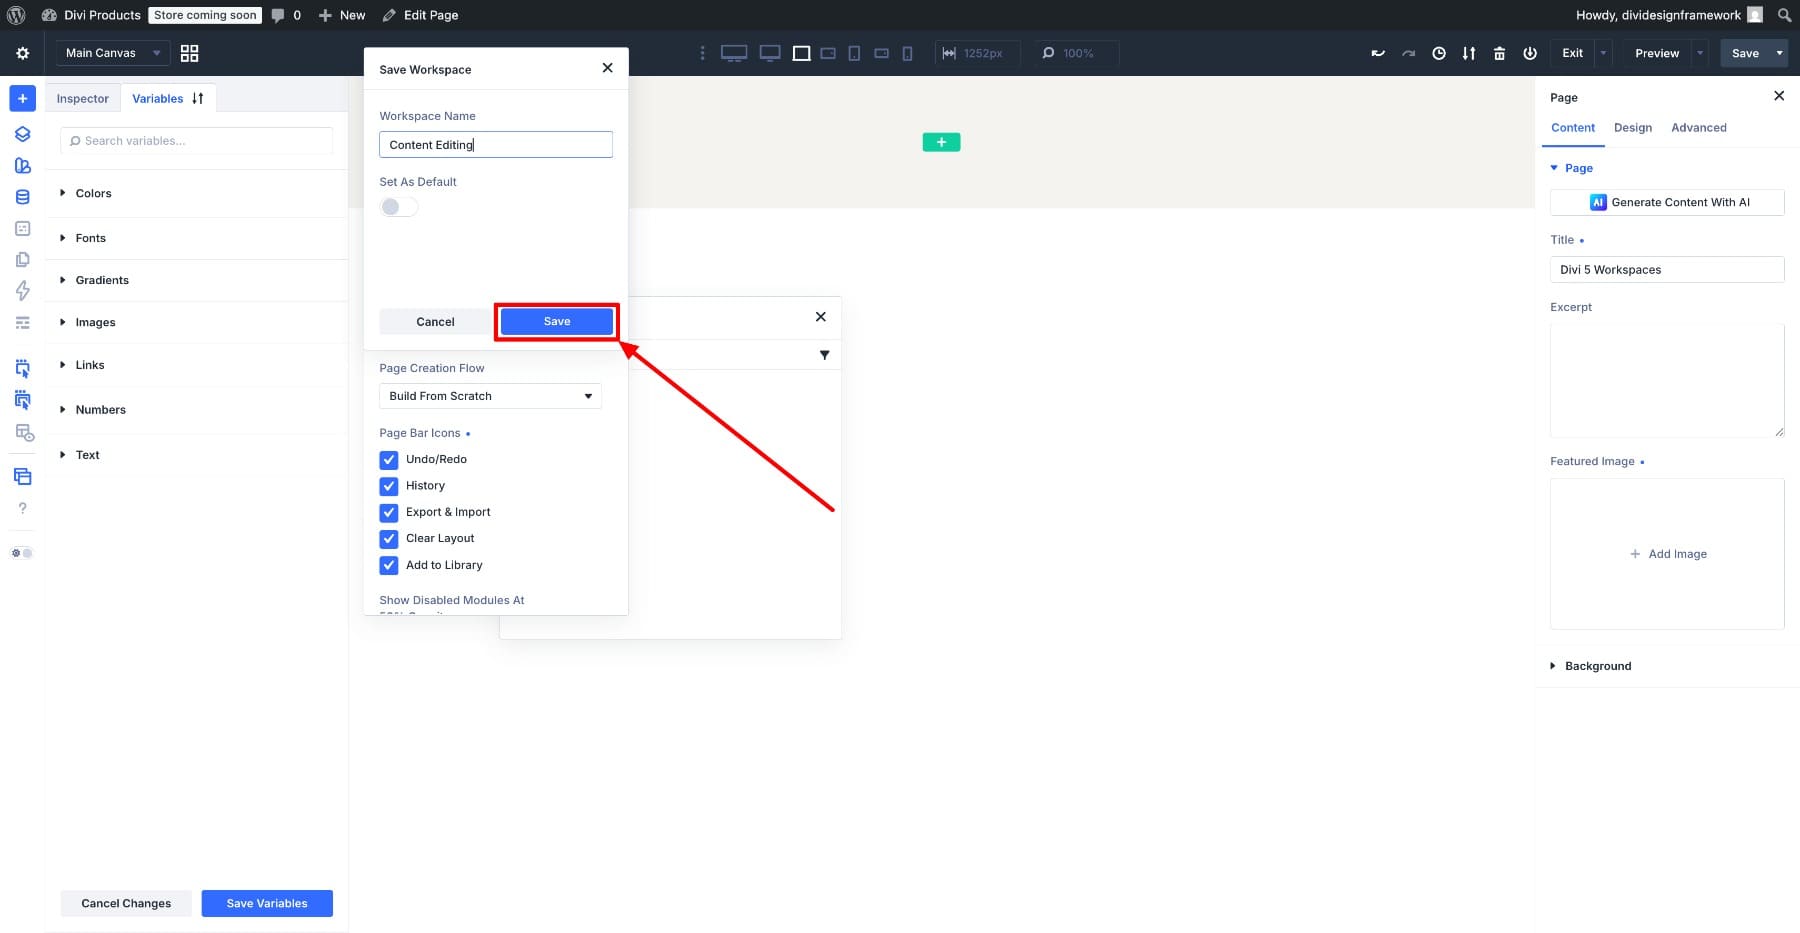The width and height of the screenshot is (1800, 933).
Task: Uncheck the Clear Layout checkbox
Action: click(x=389, y=539)
